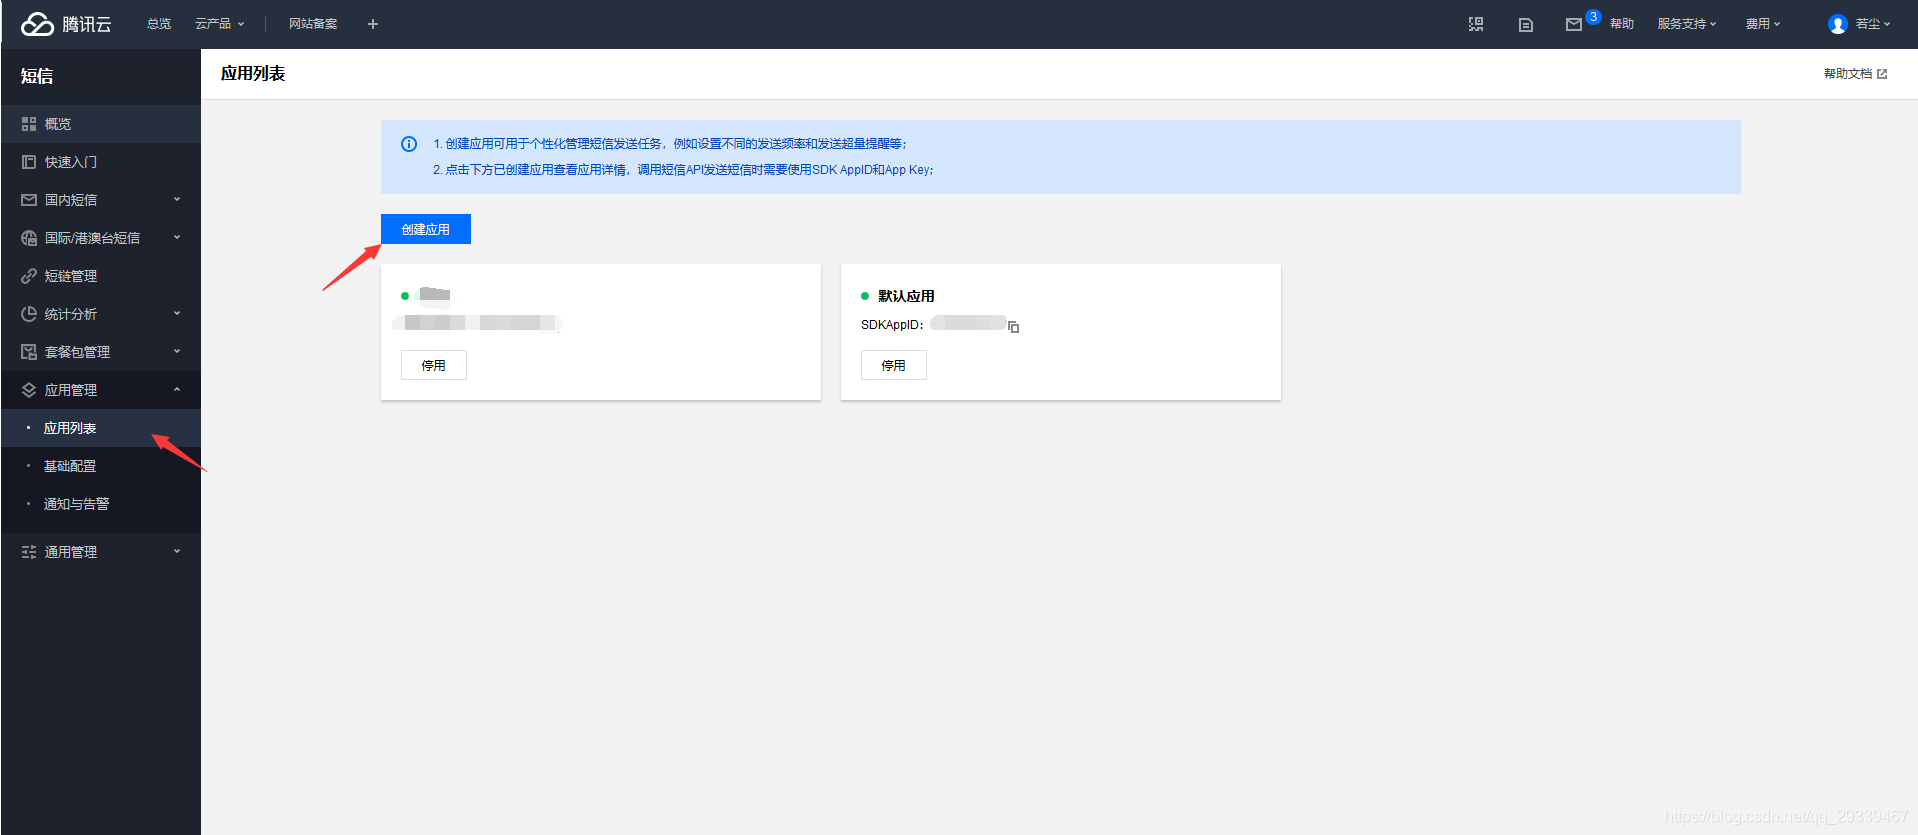Click the user avatar icon
1918x835 pixels.
click(1838, 24)
